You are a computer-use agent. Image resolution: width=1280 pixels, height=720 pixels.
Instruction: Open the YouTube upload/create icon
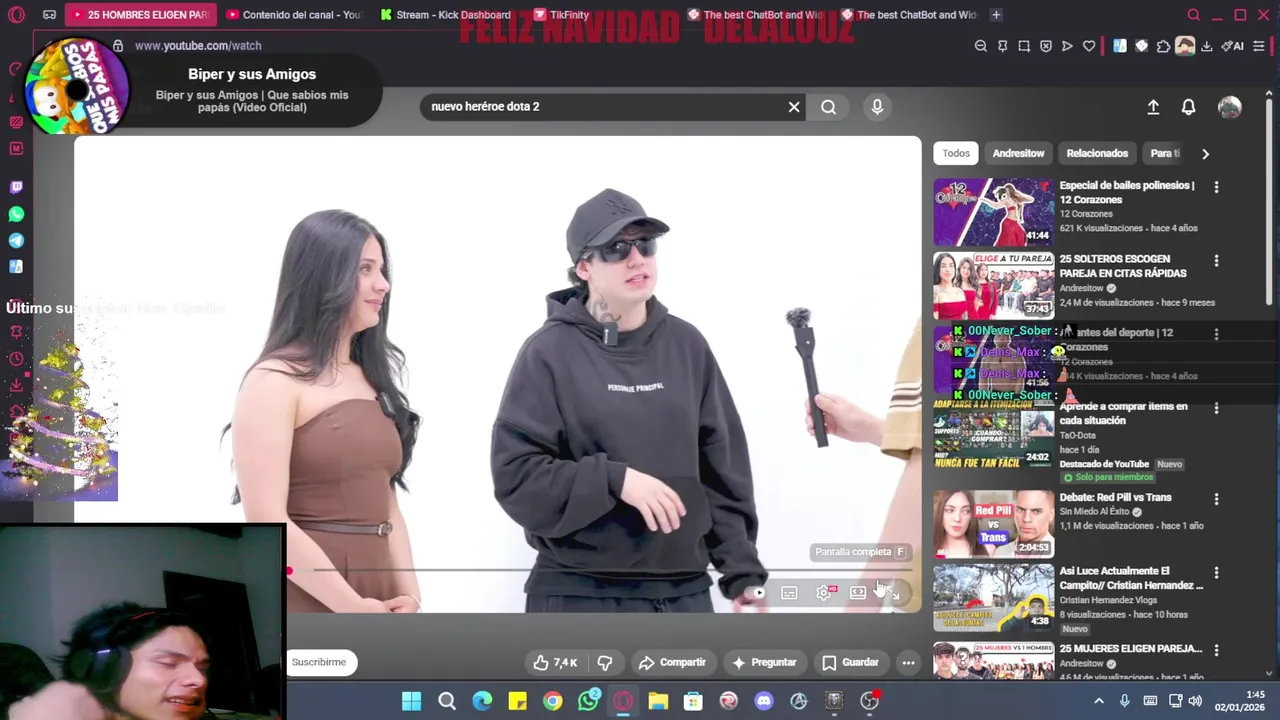coord(1153,107)
